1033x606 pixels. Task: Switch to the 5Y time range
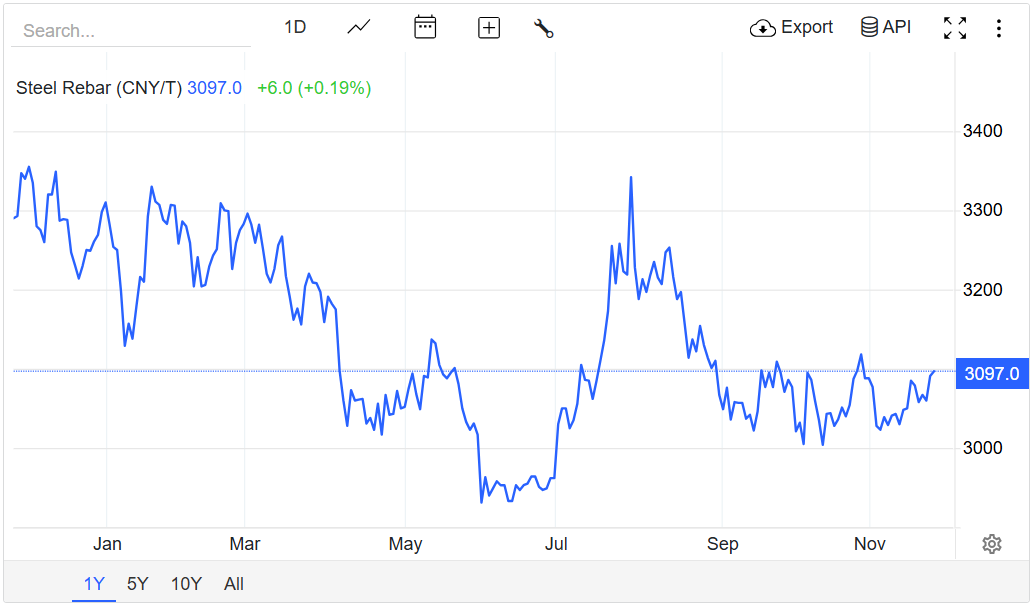[x=138, y=584]
